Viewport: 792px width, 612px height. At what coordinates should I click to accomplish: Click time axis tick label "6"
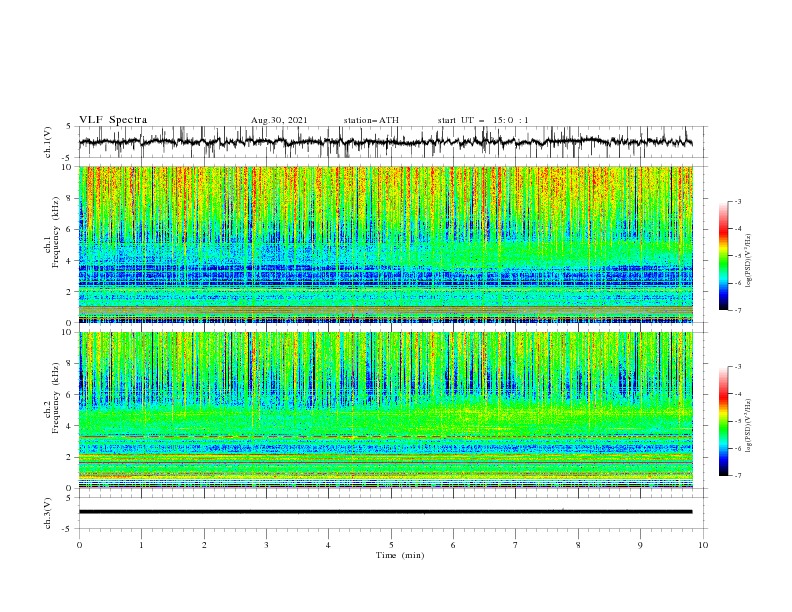click(453, 545)
